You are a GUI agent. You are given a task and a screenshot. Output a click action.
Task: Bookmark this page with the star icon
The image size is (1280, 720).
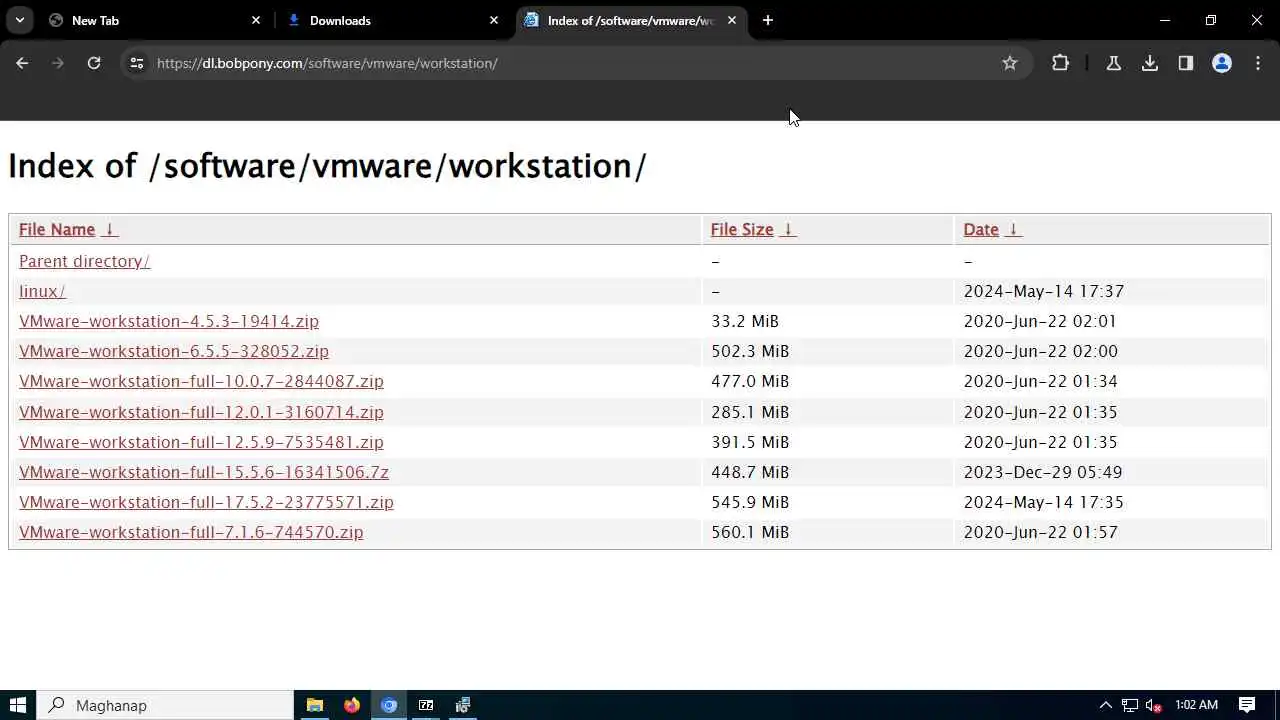[1010, 63]
